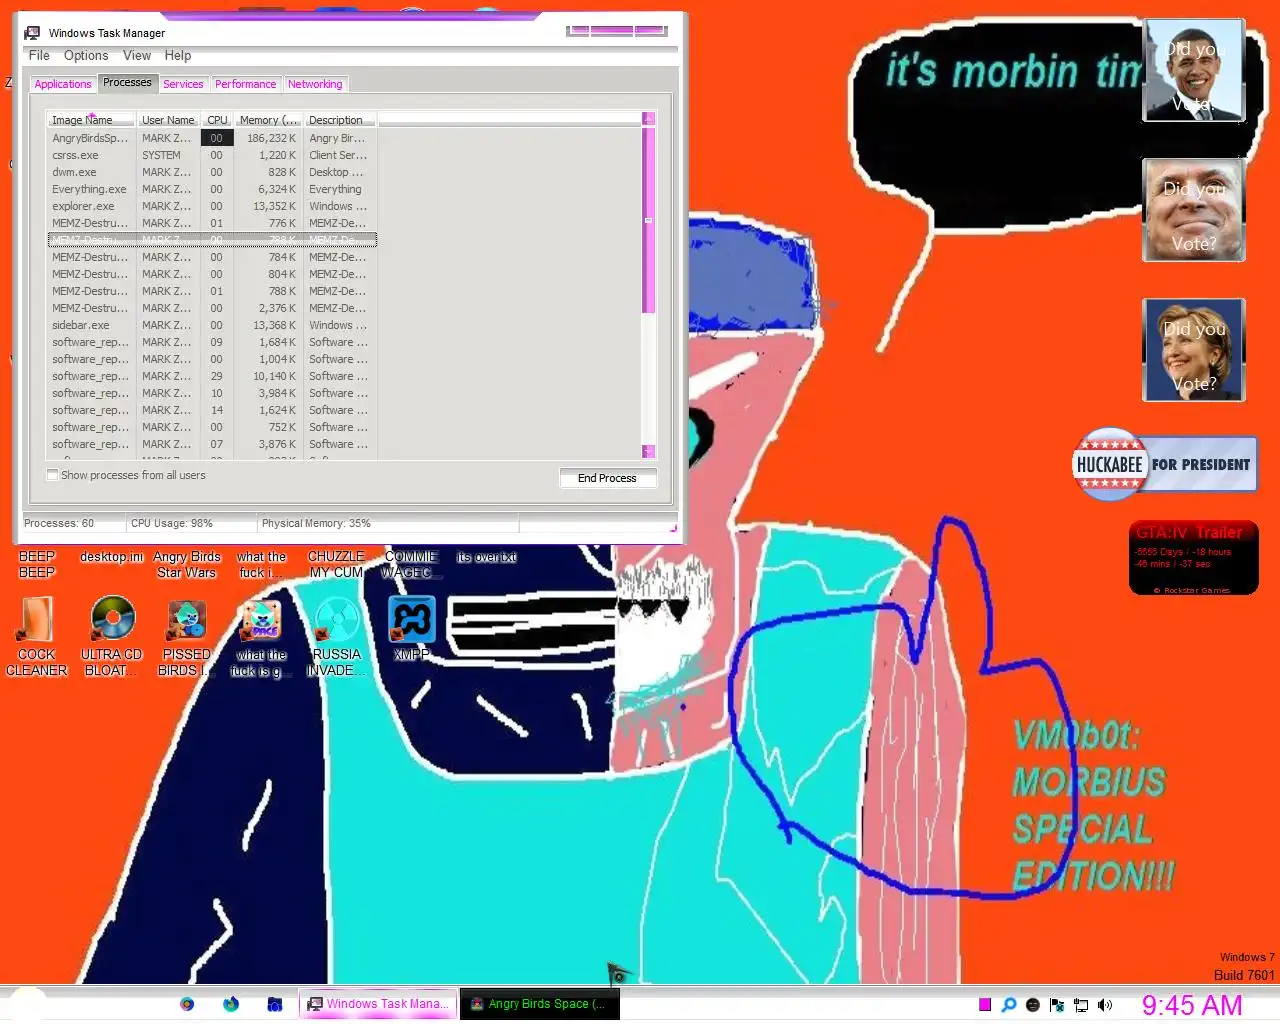Image resolution: width=1280 pixels, height=1024 pixels.
Task: Open the View menu
Action: coord(137,56)
